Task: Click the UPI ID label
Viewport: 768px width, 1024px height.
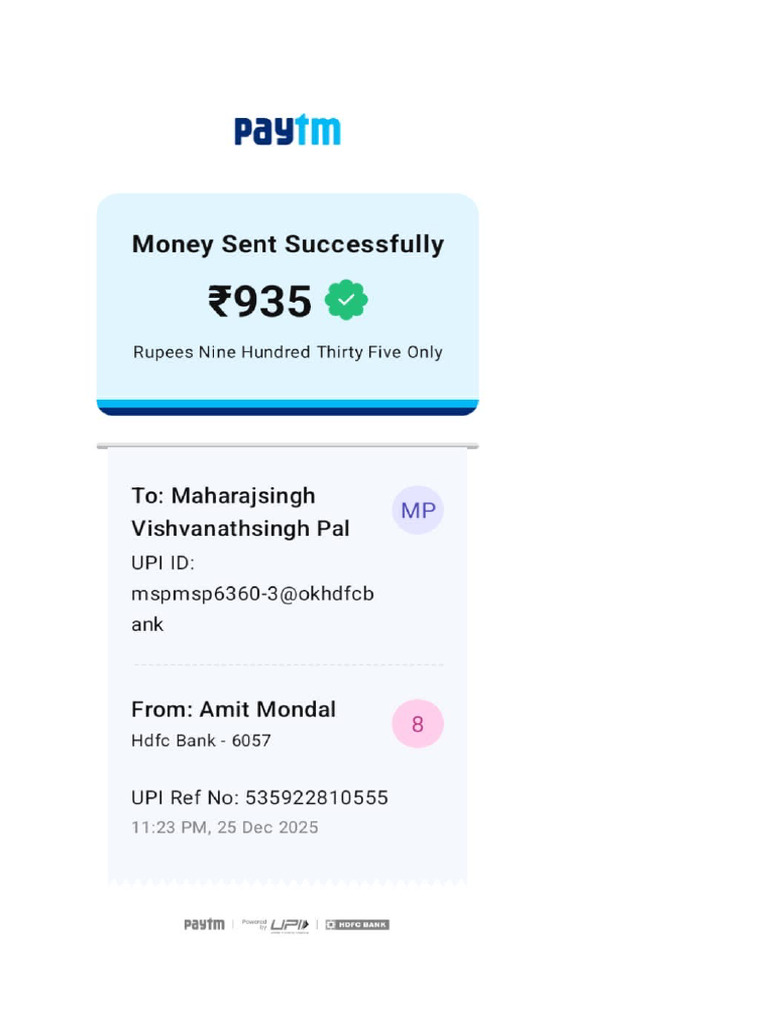Action: pyautogui.click(x=162, y=562)
